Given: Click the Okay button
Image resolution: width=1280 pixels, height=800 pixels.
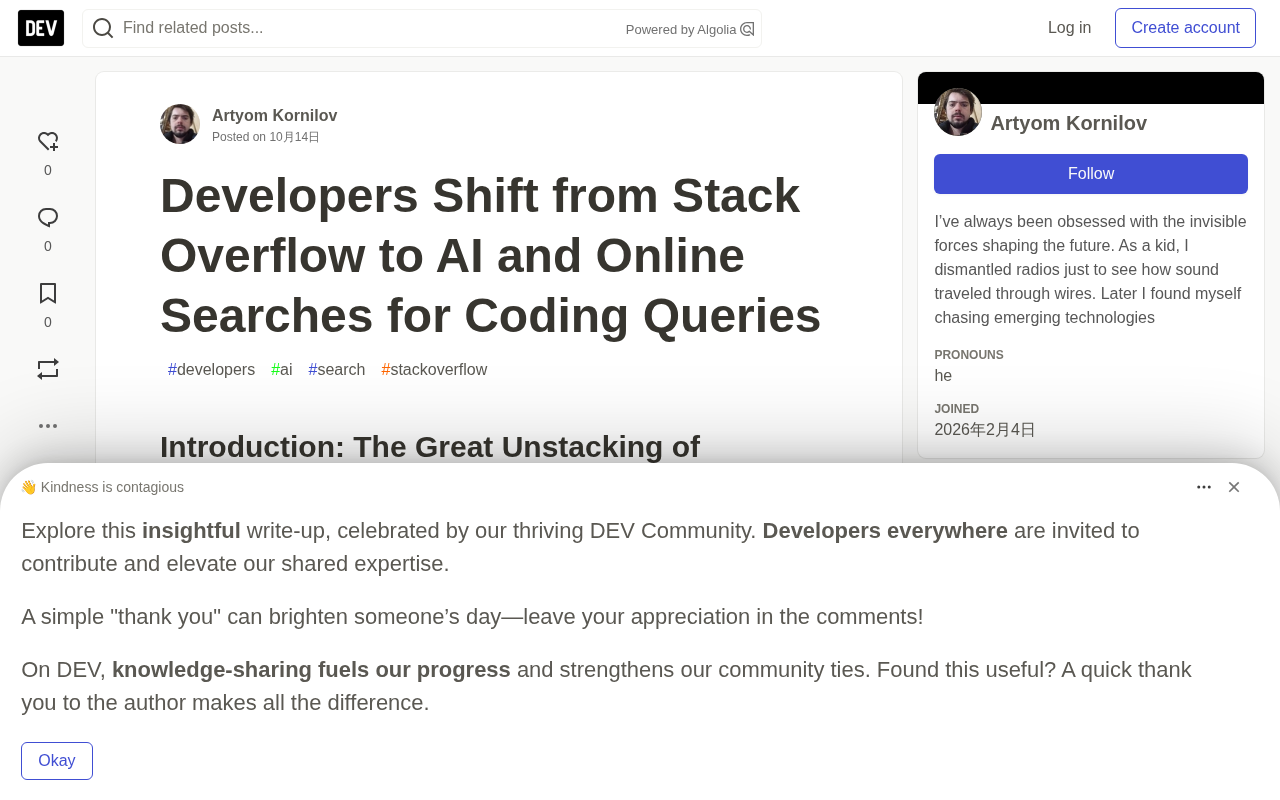Looking at the screenshot, I should (57, 761).
